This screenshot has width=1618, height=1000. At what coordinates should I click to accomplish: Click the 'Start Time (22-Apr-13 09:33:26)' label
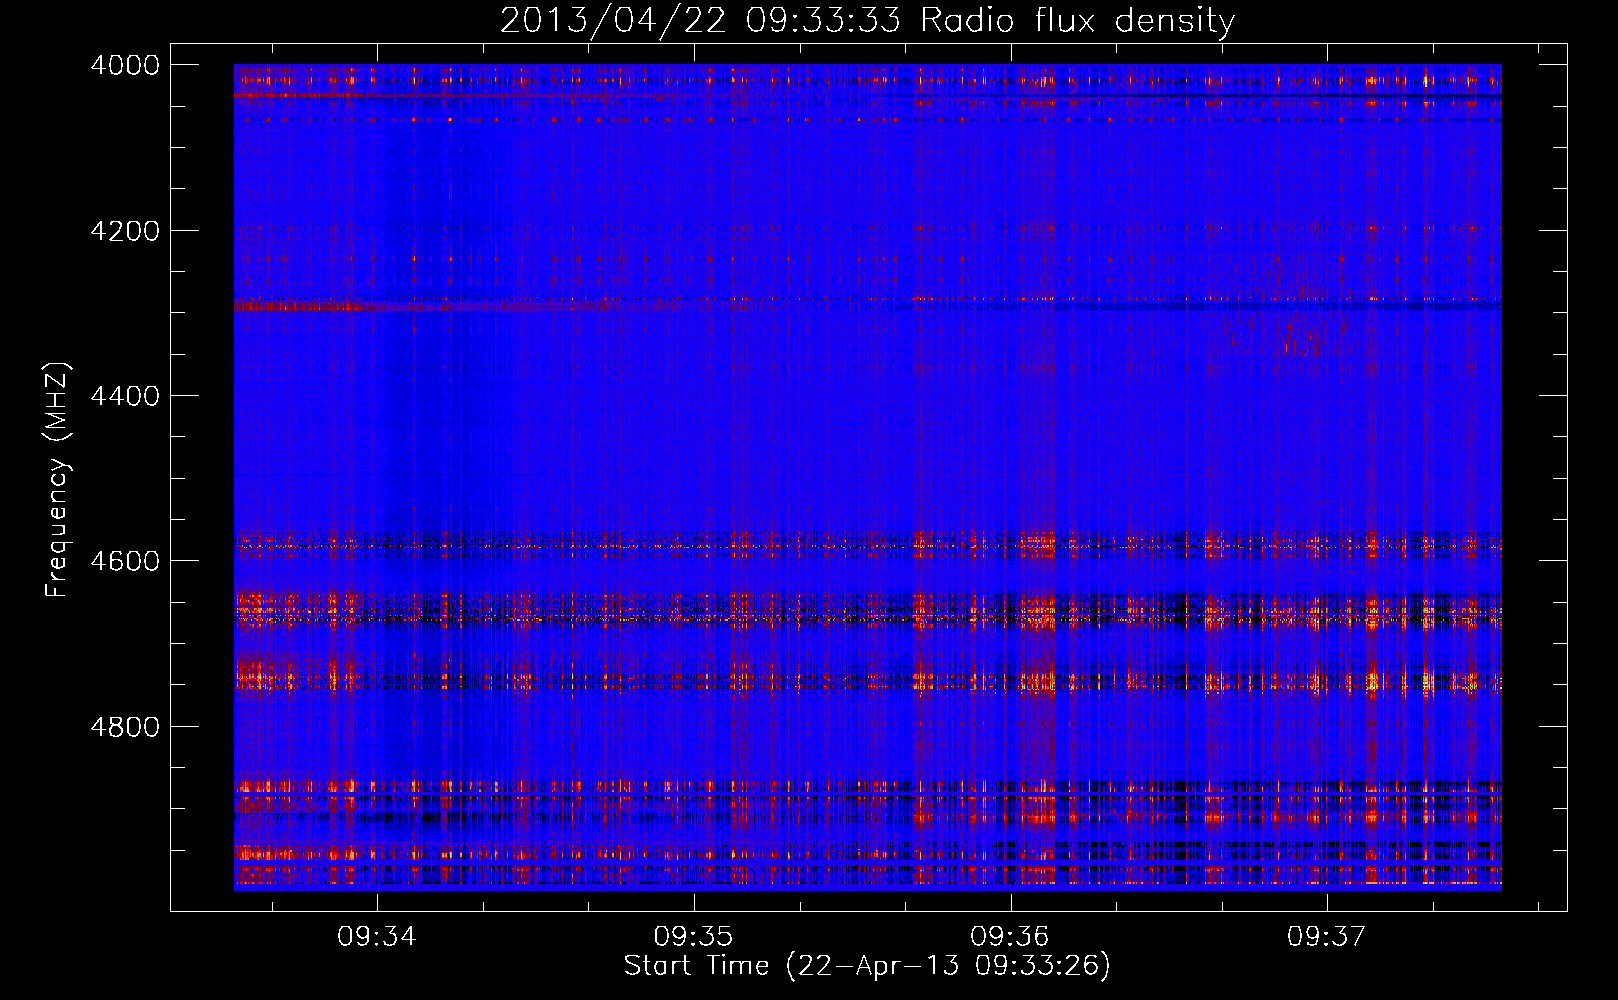click(x=867, y=966)
